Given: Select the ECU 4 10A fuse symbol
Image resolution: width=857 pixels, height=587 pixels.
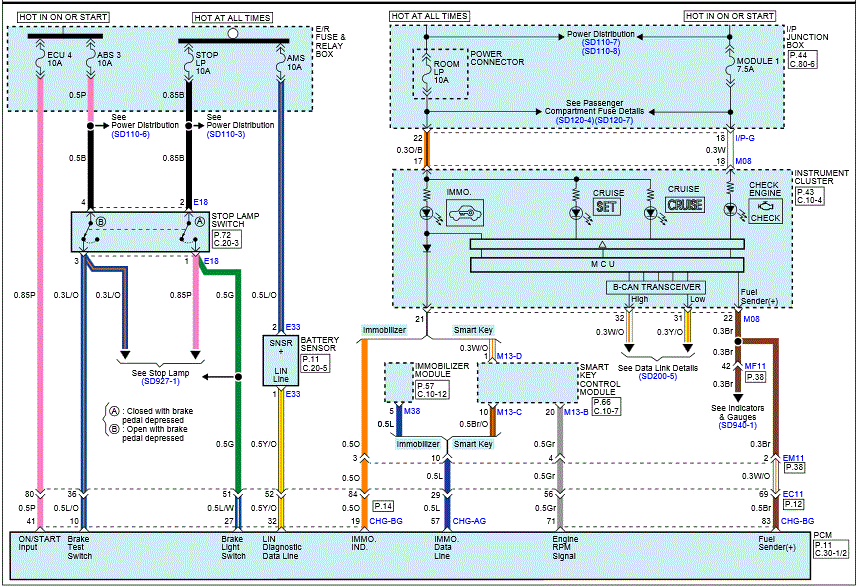Looking at the screenshot, I should click(x=41, y=63).
